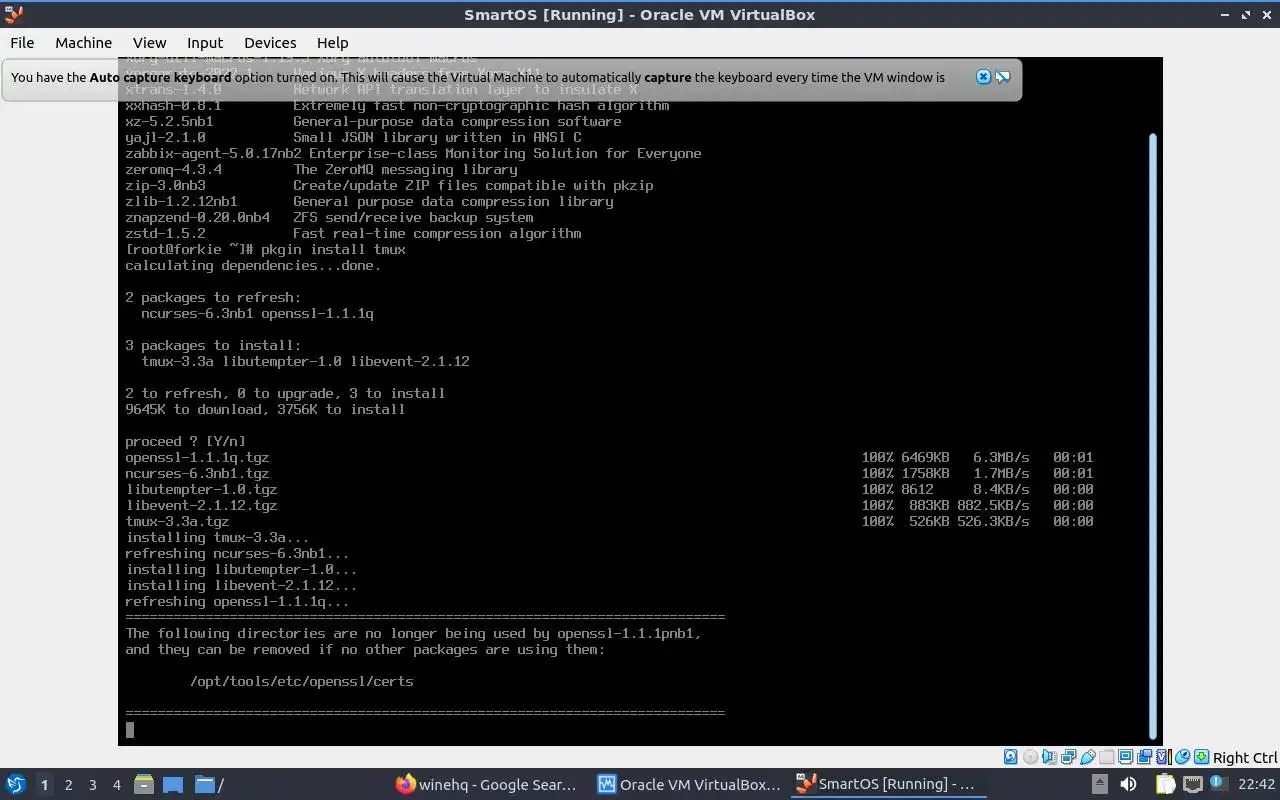Click the removable media eject tray icon
The height and width of the screenshot is (800, 1280).
pyautogui.click(x=1100, y=784)
